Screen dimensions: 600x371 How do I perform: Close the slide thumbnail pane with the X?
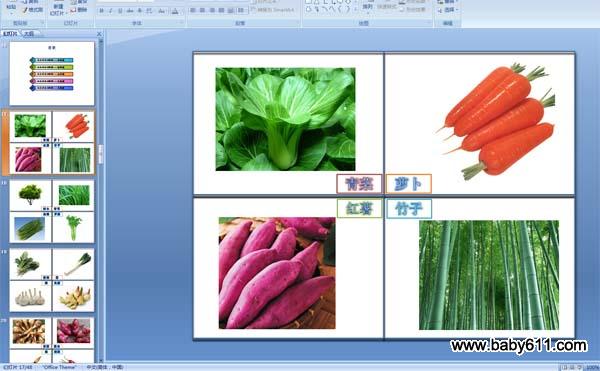click(x=99, y=34)
